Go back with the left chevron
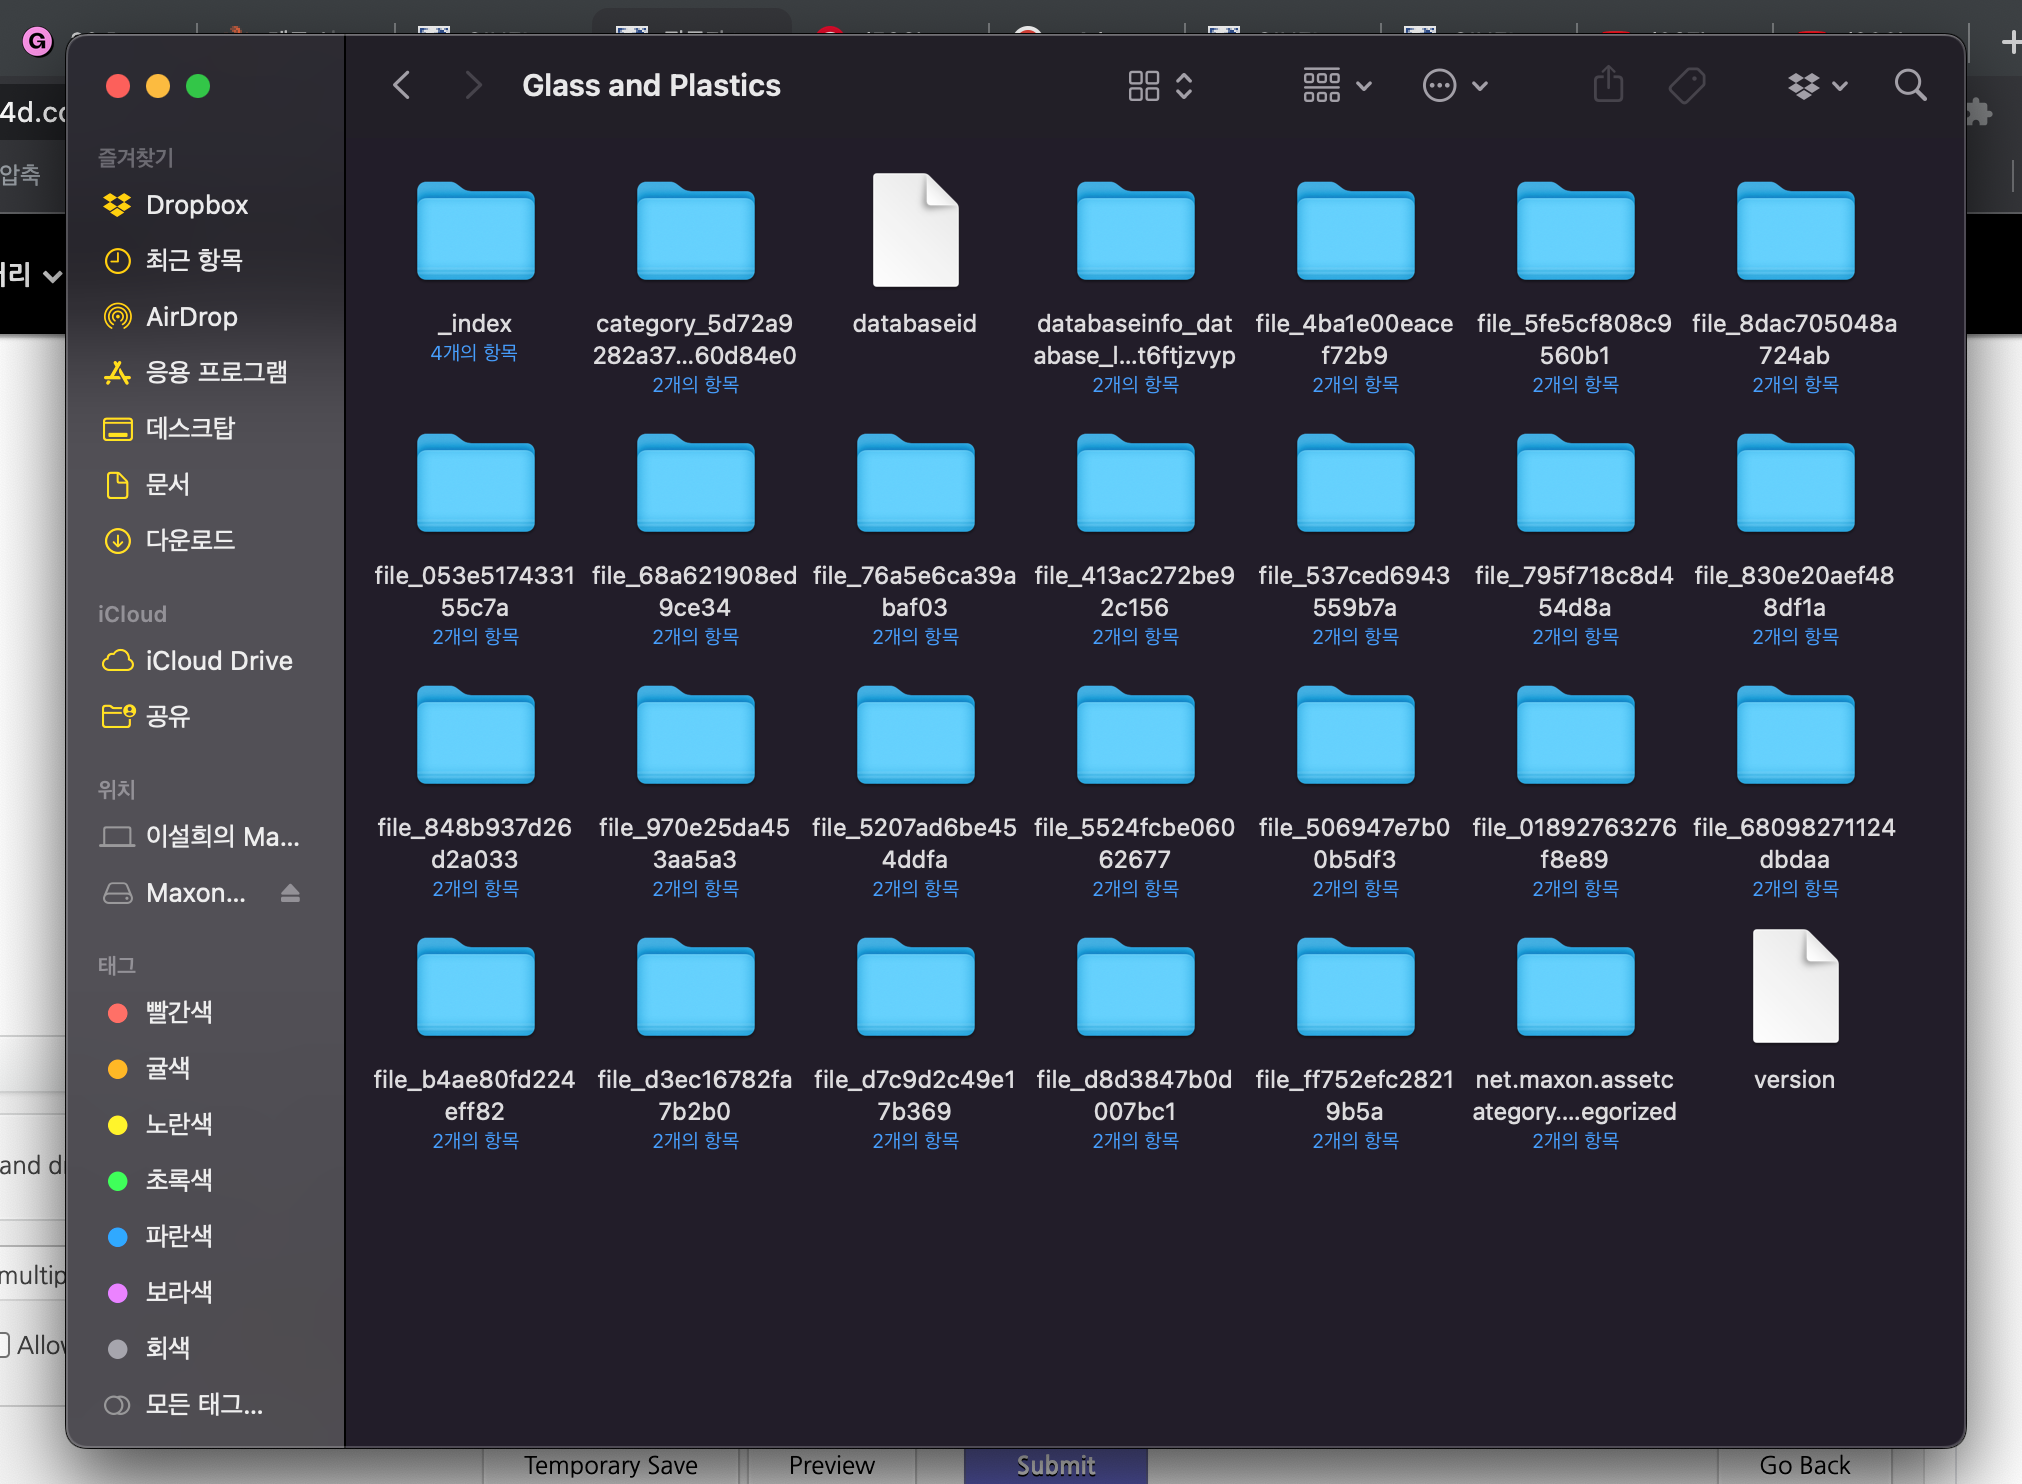This screenshot has height=1484, width=2022. 401,86
